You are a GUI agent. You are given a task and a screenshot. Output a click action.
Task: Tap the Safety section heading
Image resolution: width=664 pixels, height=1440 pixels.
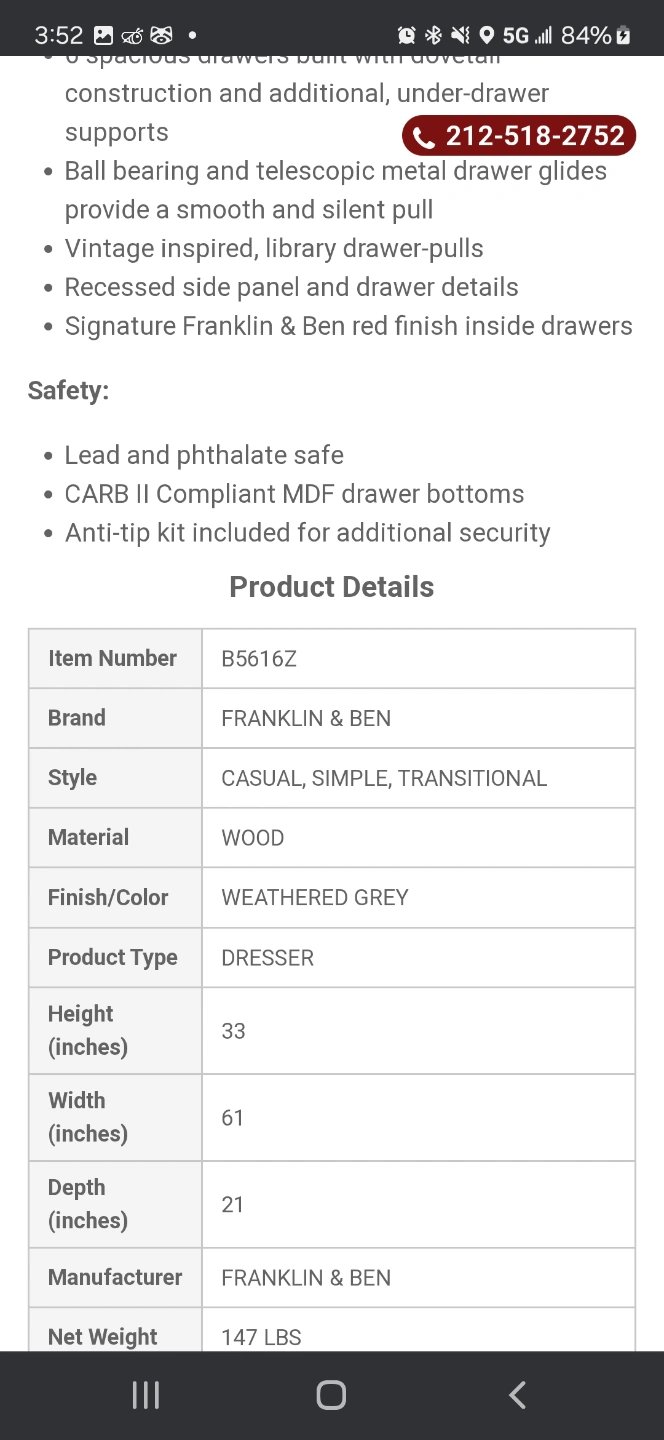point(68,391)
